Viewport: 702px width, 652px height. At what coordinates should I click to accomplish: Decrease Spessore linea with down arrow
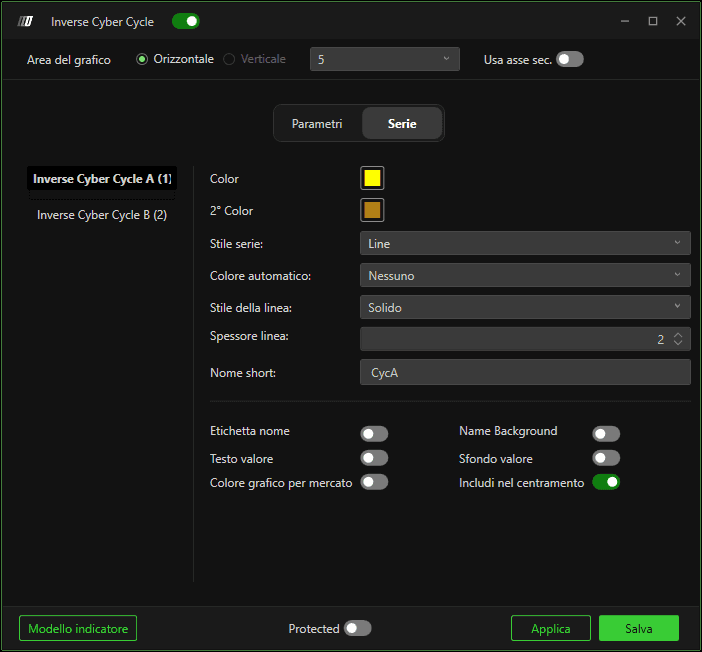coord(678,343)
